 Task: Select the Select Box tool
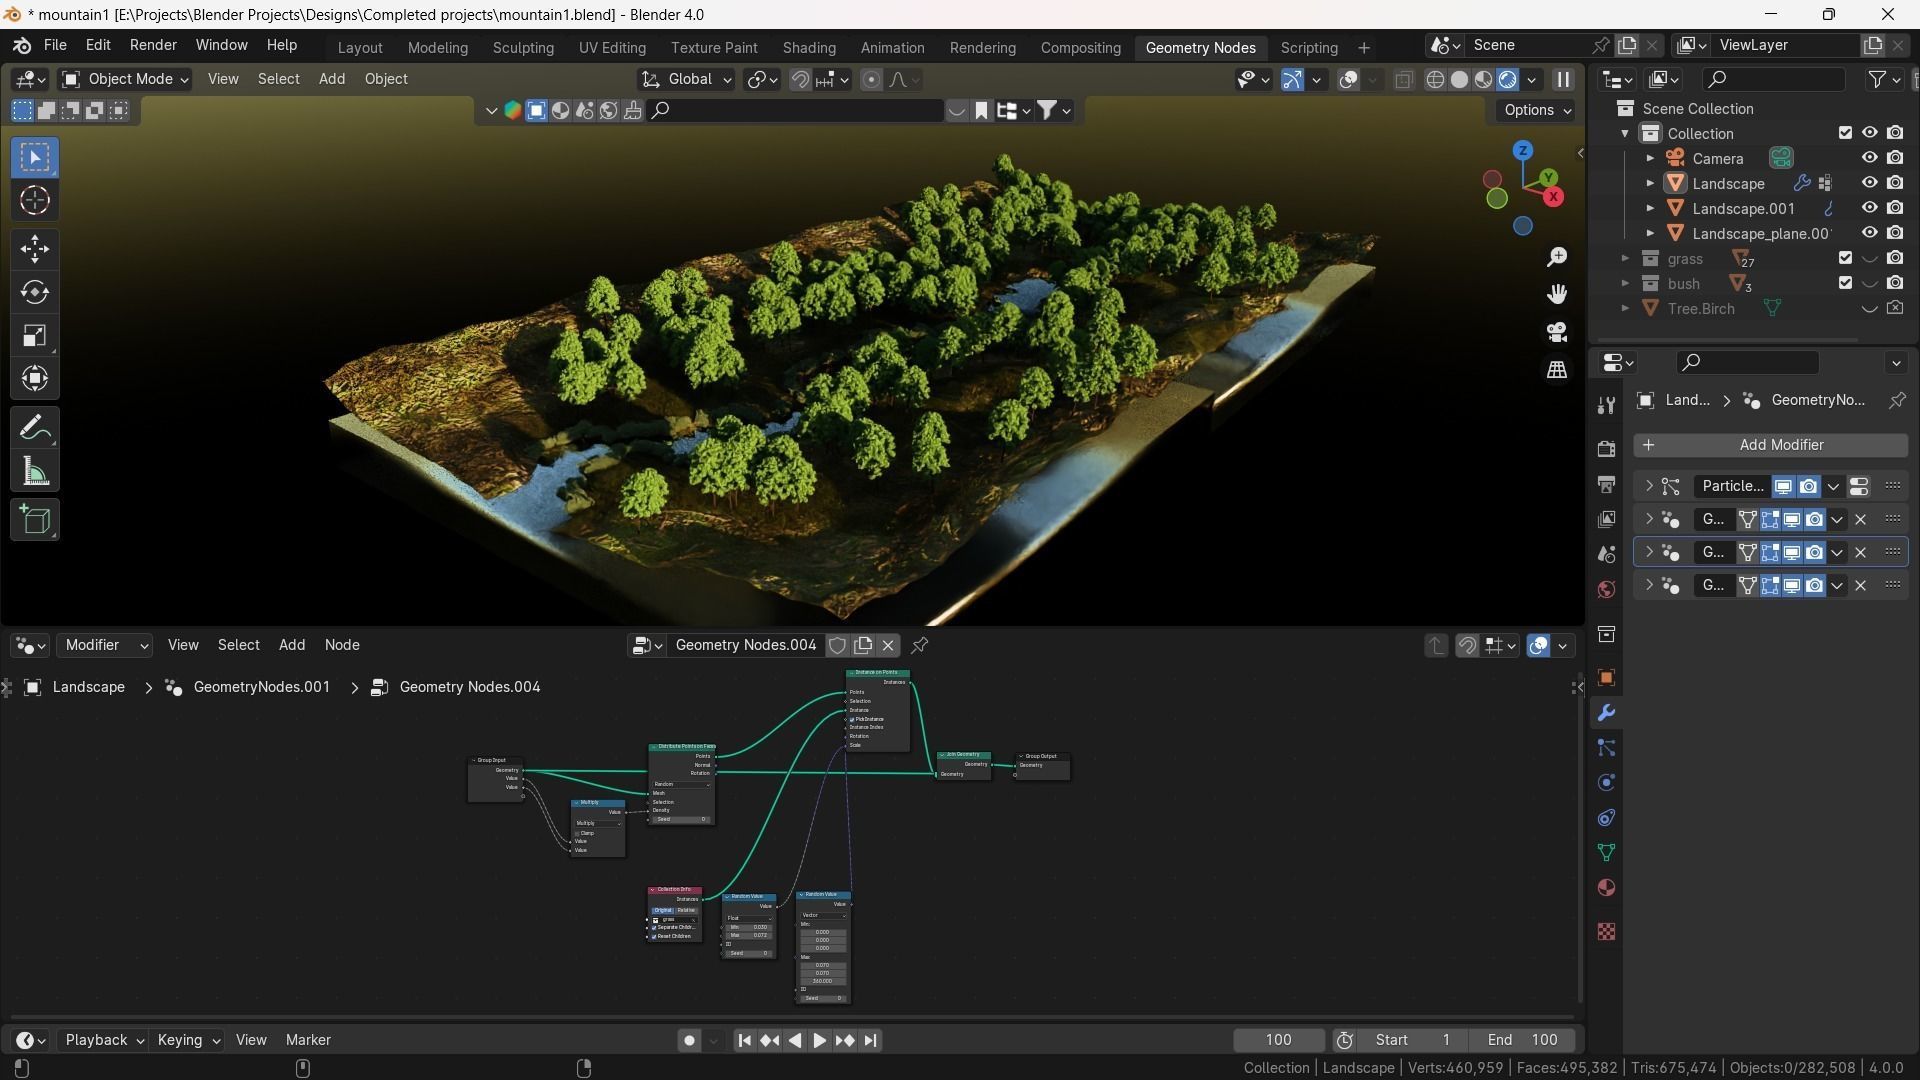[35, 157]
